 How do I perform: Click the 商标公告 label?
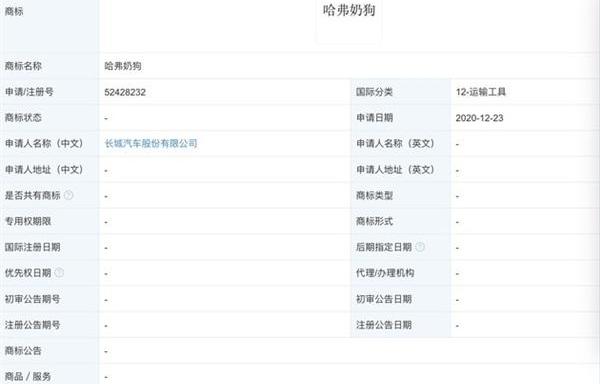tap(23, 350)
